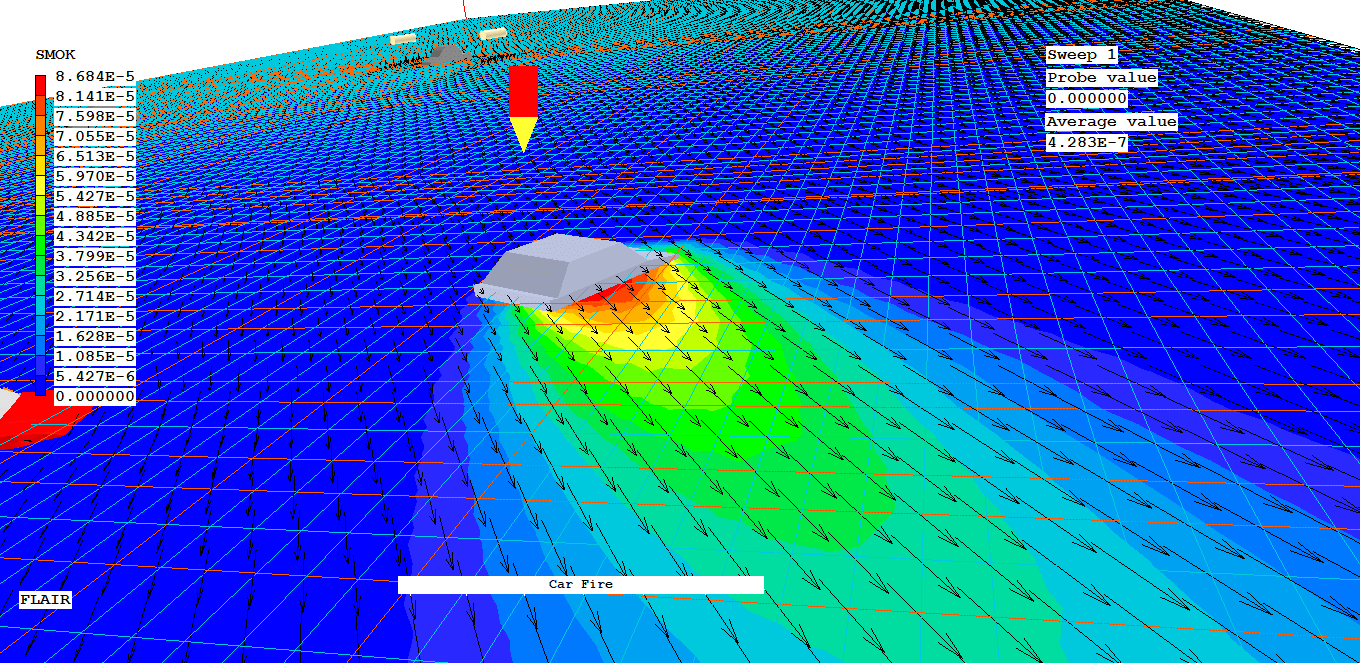Click the maximum legend value 8.684E-5

[x=95, y=76]
